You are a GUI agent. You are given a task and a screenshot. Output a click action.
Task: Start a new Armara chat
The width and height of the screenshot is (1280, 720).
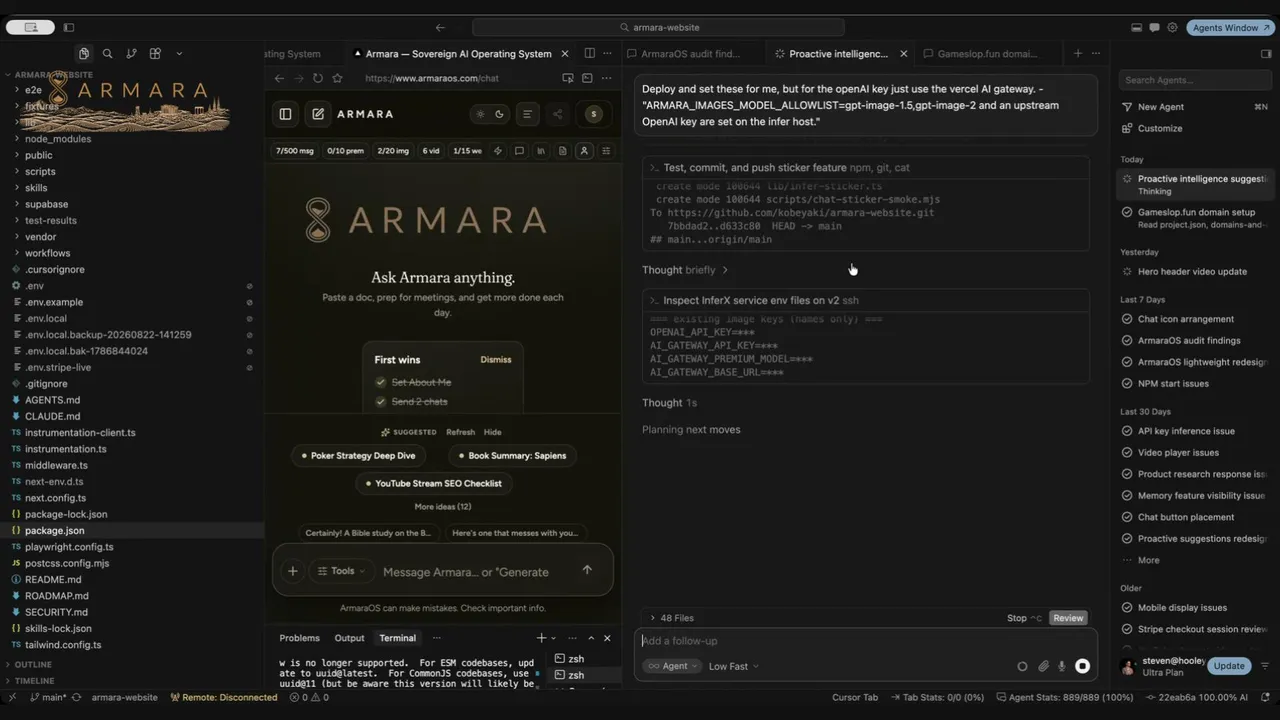pyautogui.click(x=318, y=114)
